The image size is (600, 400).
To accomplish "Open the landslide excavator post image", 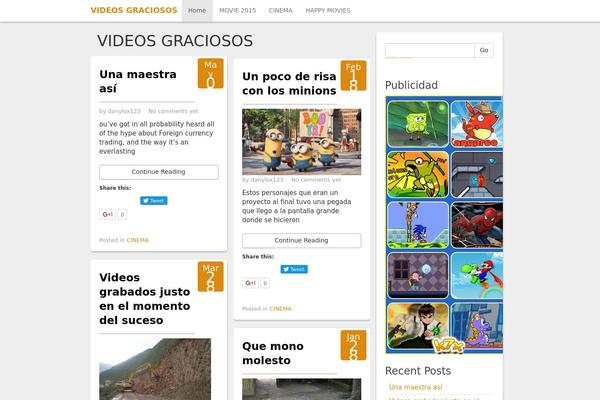I will [x=155, y=369].
